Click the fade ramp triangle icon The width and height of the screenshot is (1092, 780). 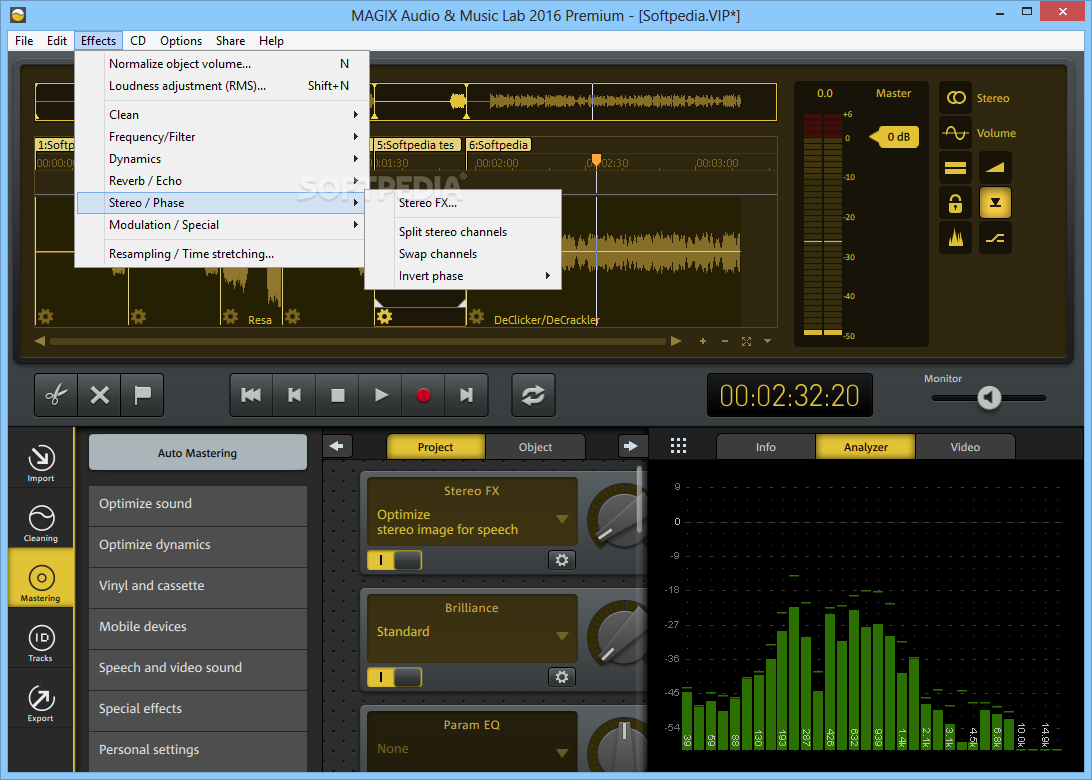click(x=995, y=168)
